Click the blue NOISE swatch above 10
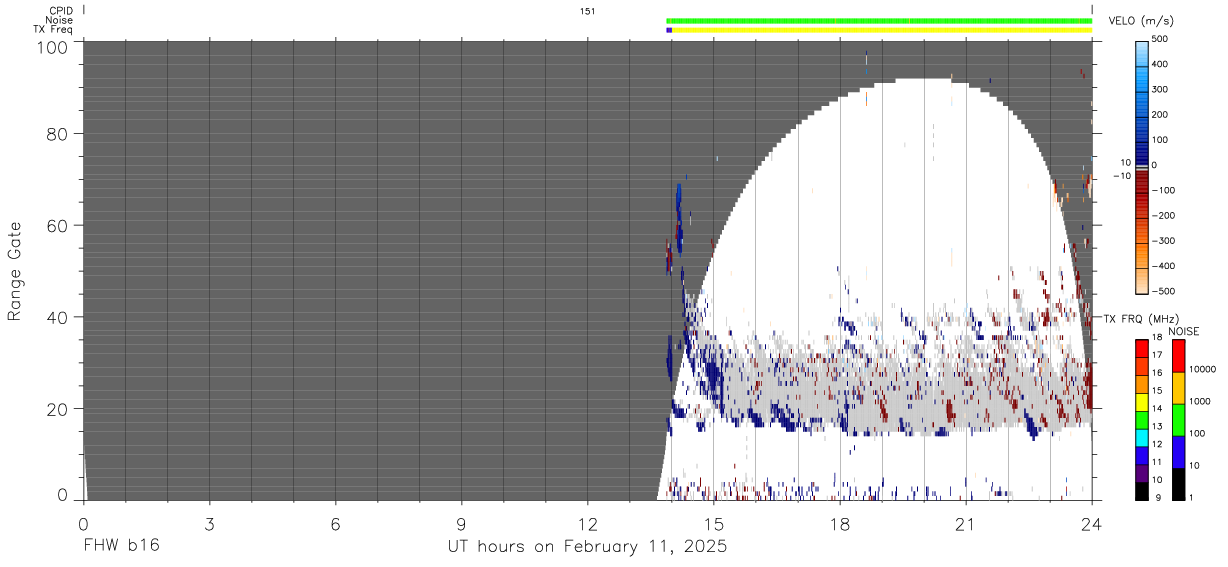 pos(1178,452)
